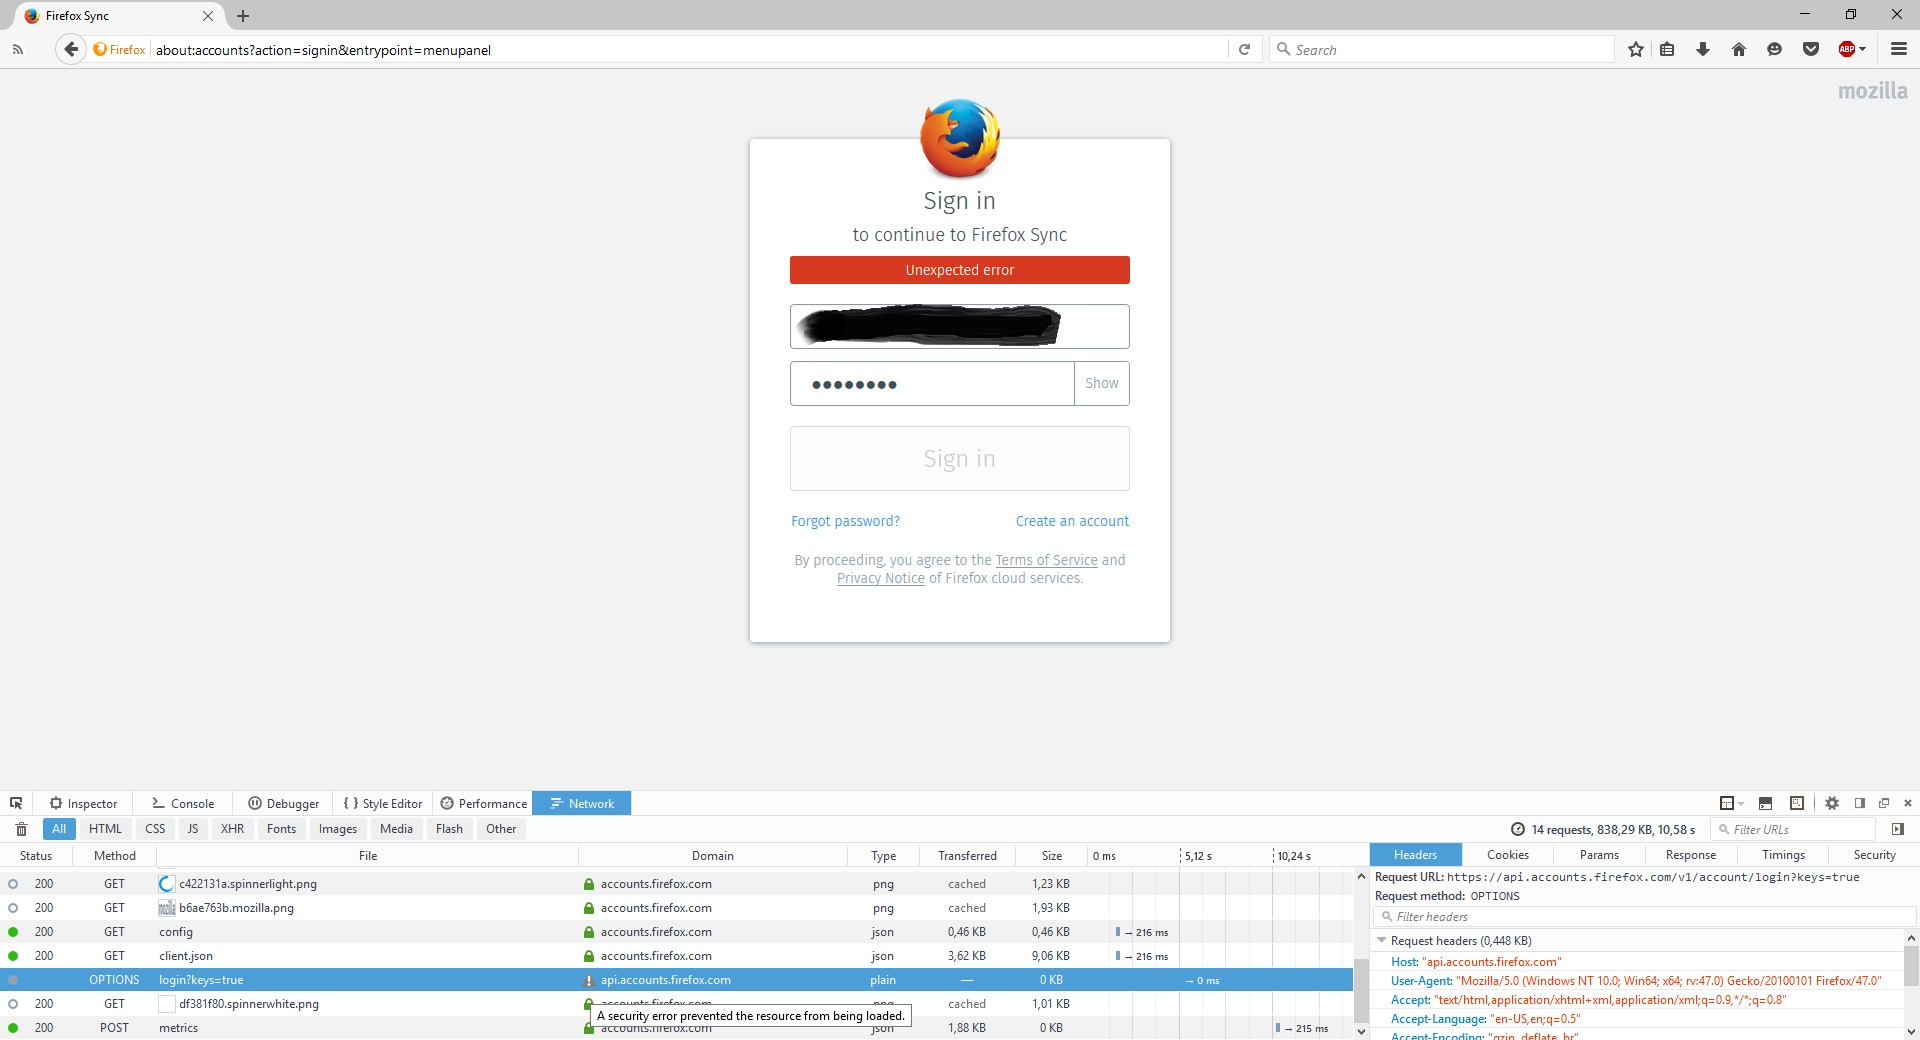Start performance analysis via the clock icon
Image resolution: width=1920 pixels, height=1040 pixels.
(1518, 829)
